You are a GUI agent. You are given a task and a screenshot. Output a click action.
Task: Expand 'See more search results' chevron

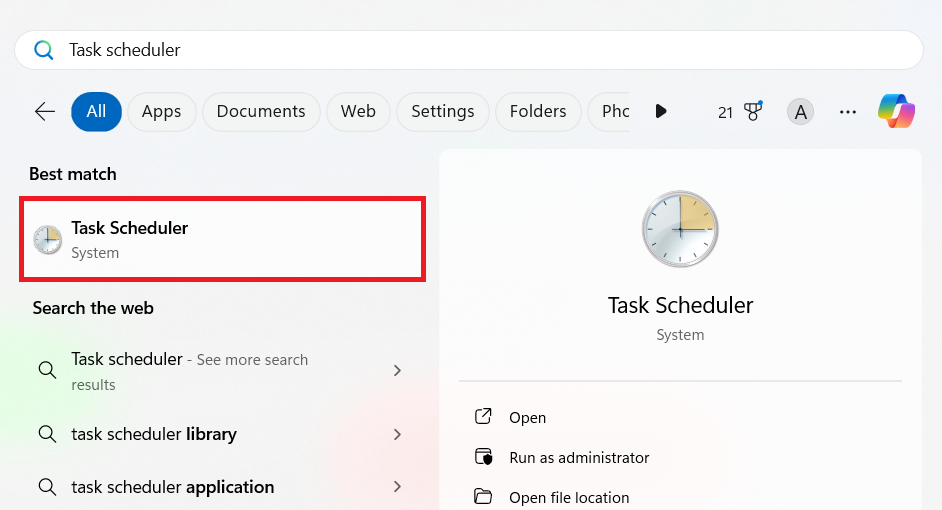pyautogui.click(x=397, y=371)
